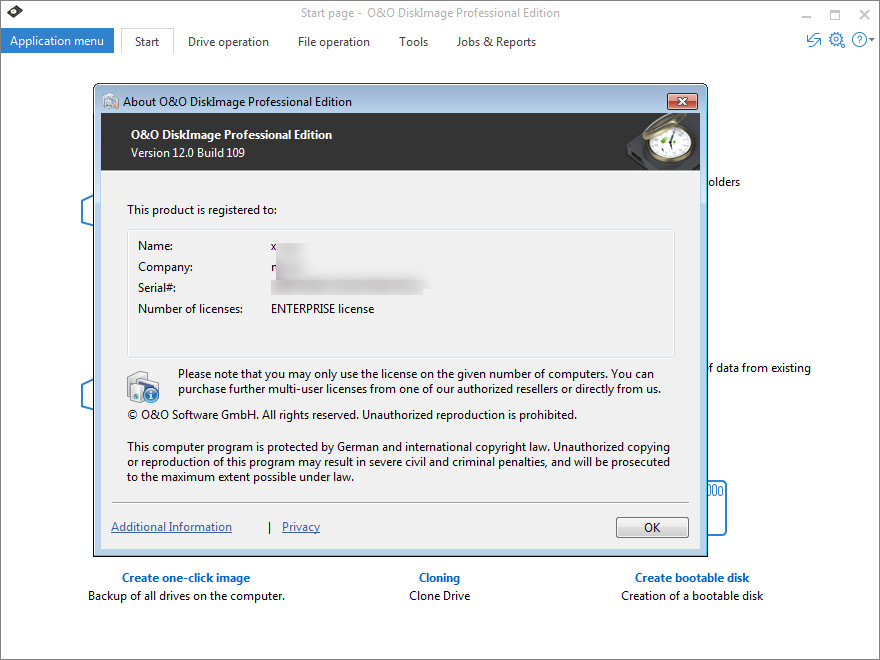
Task: Click the license info computers icon
Action: pos(143,387)
